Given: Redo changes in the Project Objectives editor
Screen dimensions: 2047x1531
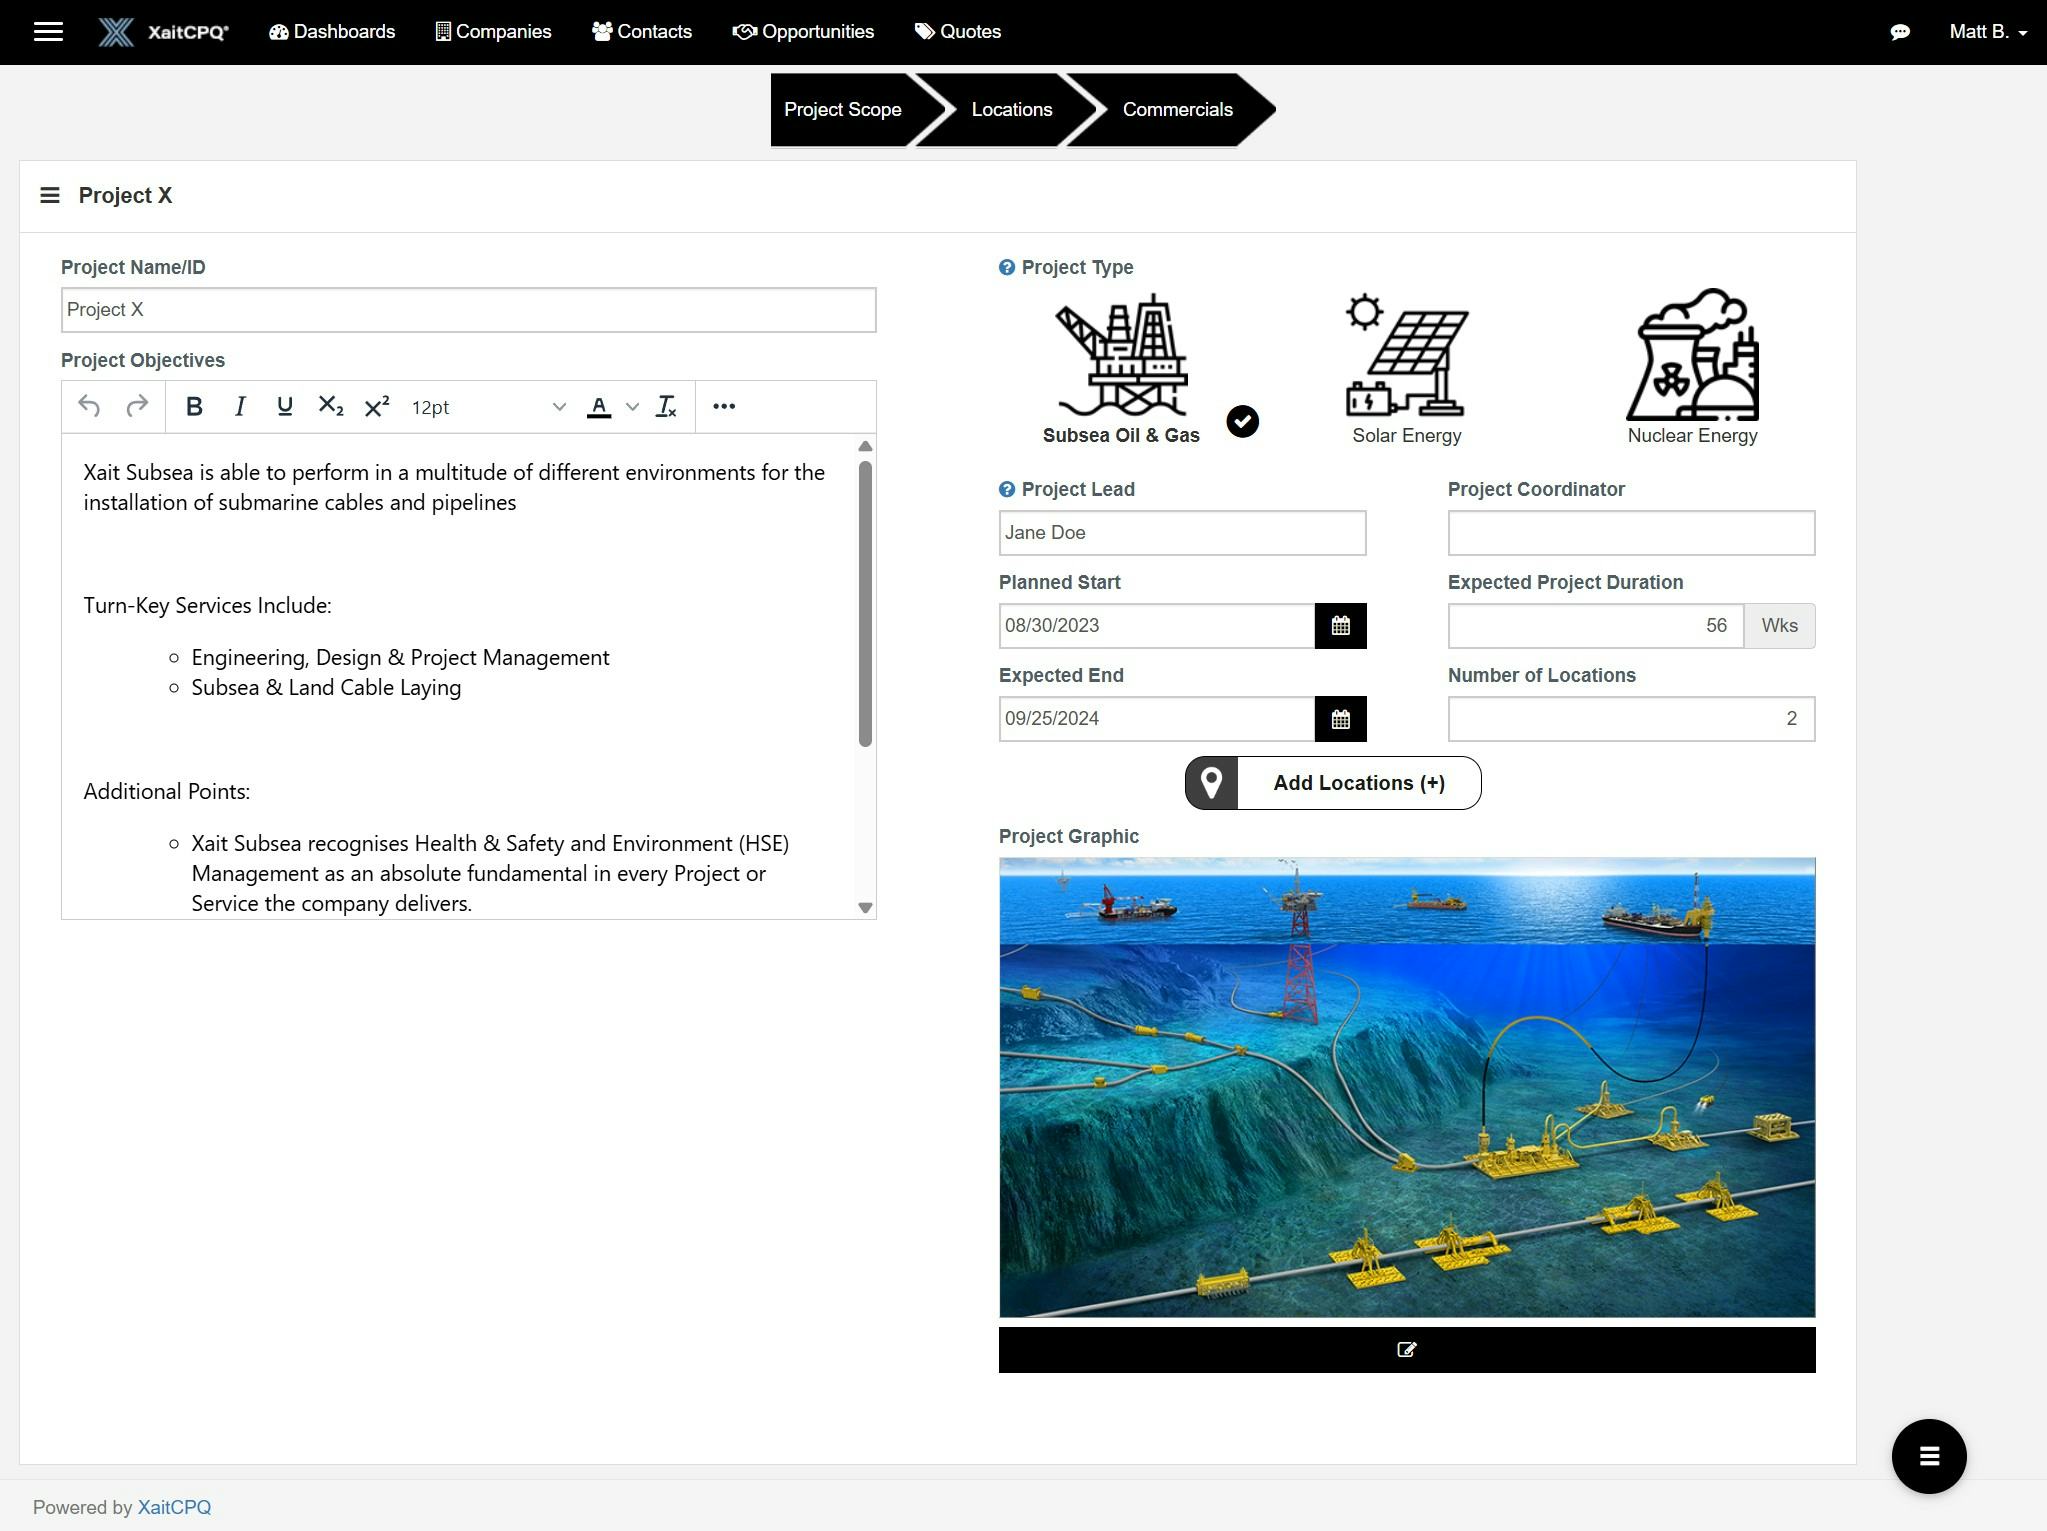Looking at the screenshot, I should [x=137, y=406].
